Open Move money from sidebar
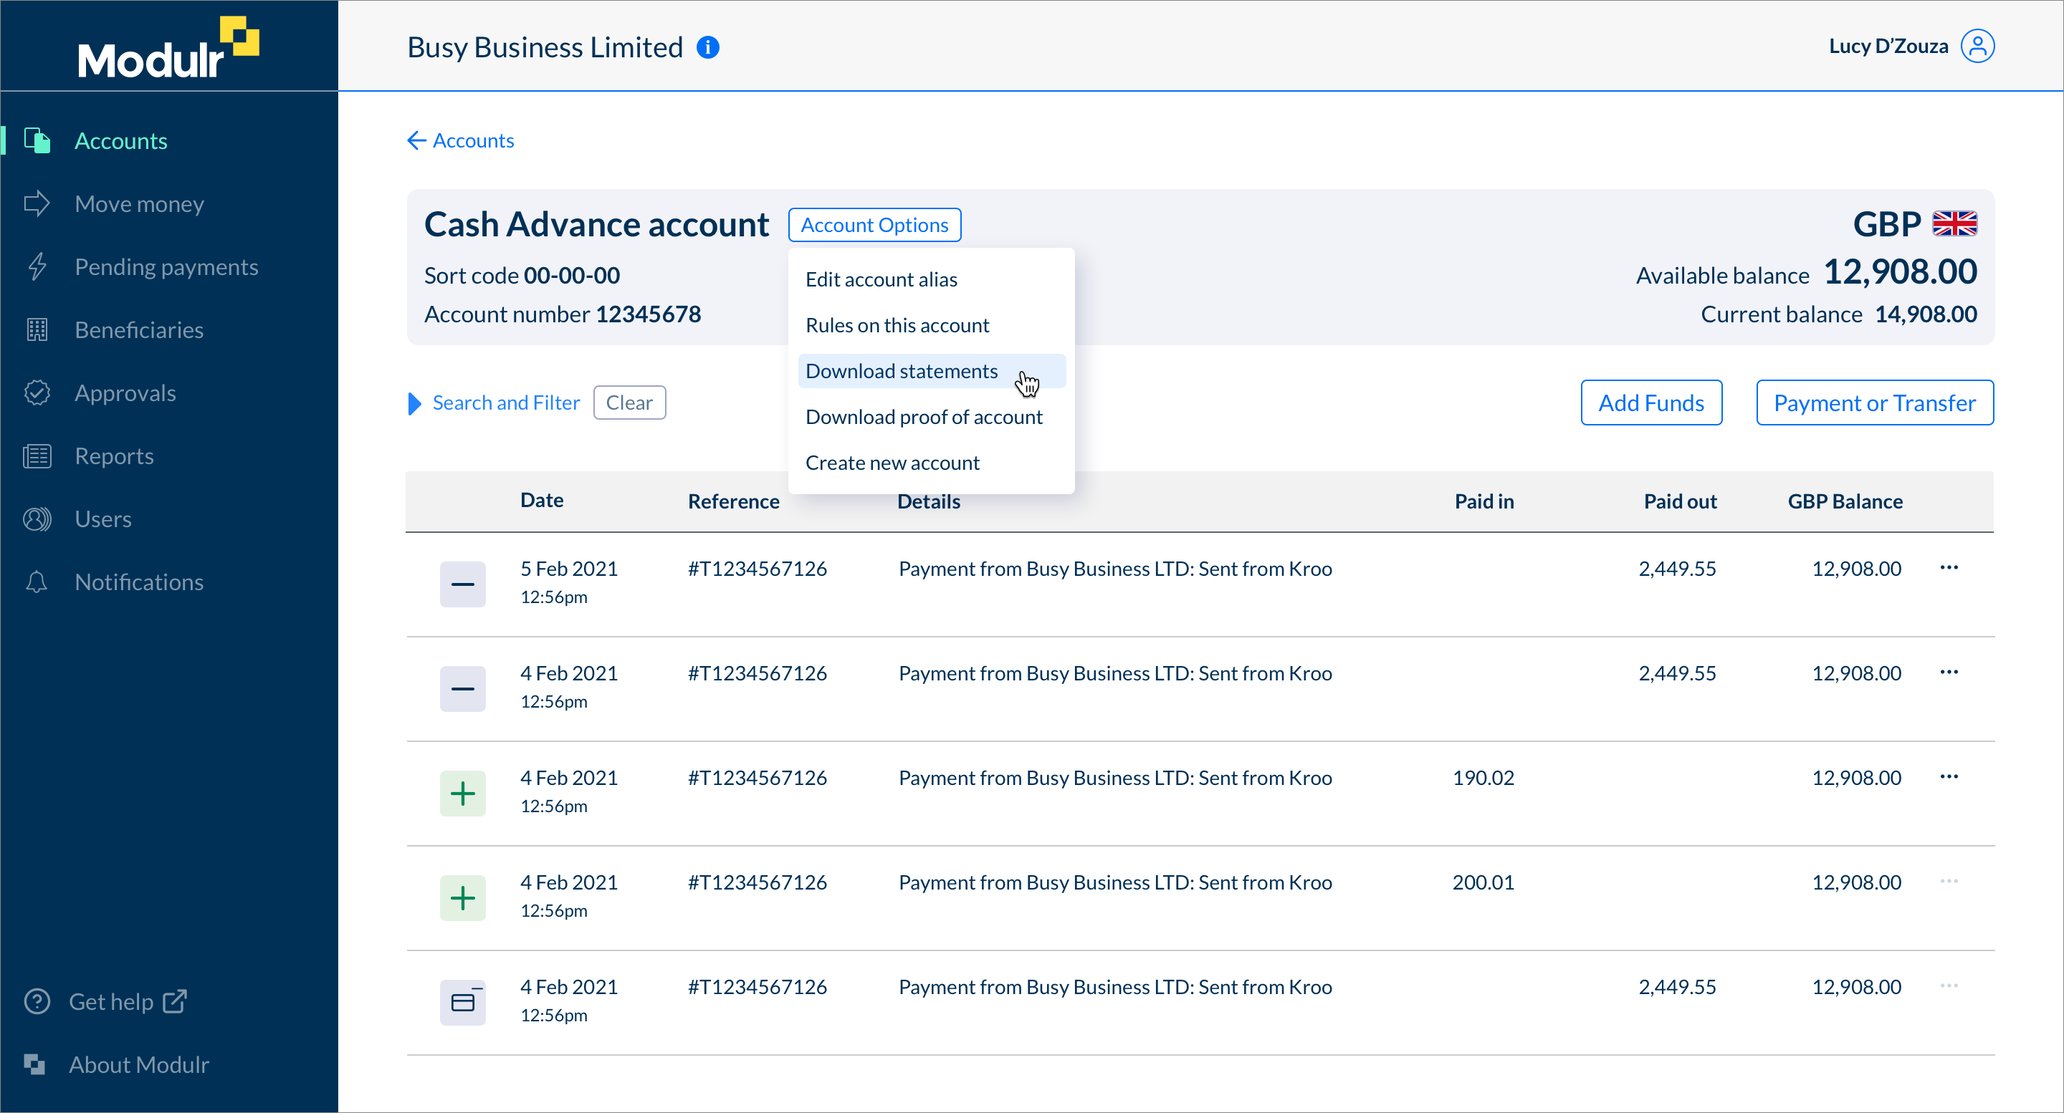2064x1113 pixels. (139, 204)
